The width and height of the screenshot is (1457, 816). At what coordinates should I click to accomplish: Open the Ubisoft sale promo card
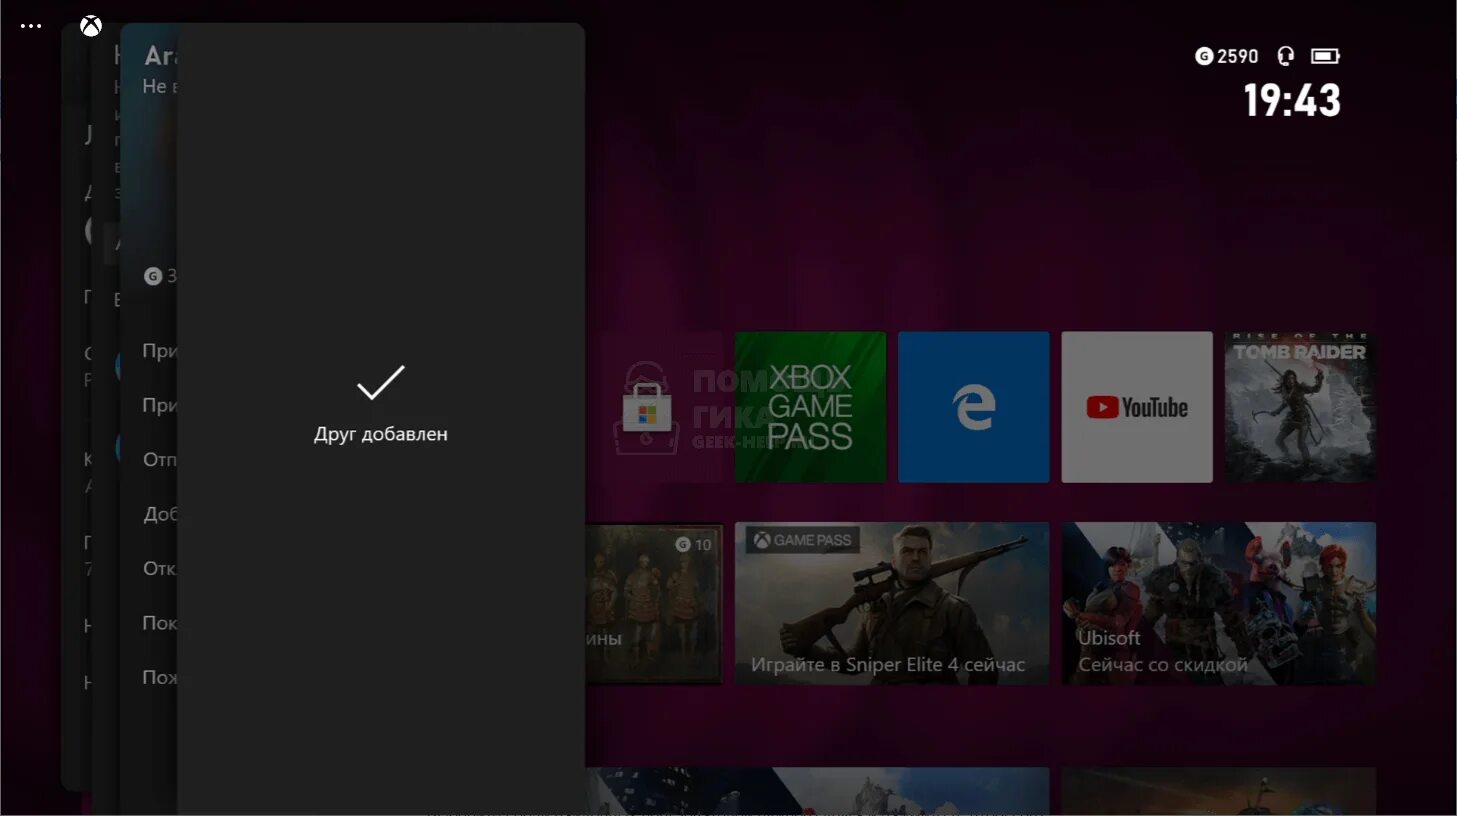pyautogui.click(x=1219, y=603)
